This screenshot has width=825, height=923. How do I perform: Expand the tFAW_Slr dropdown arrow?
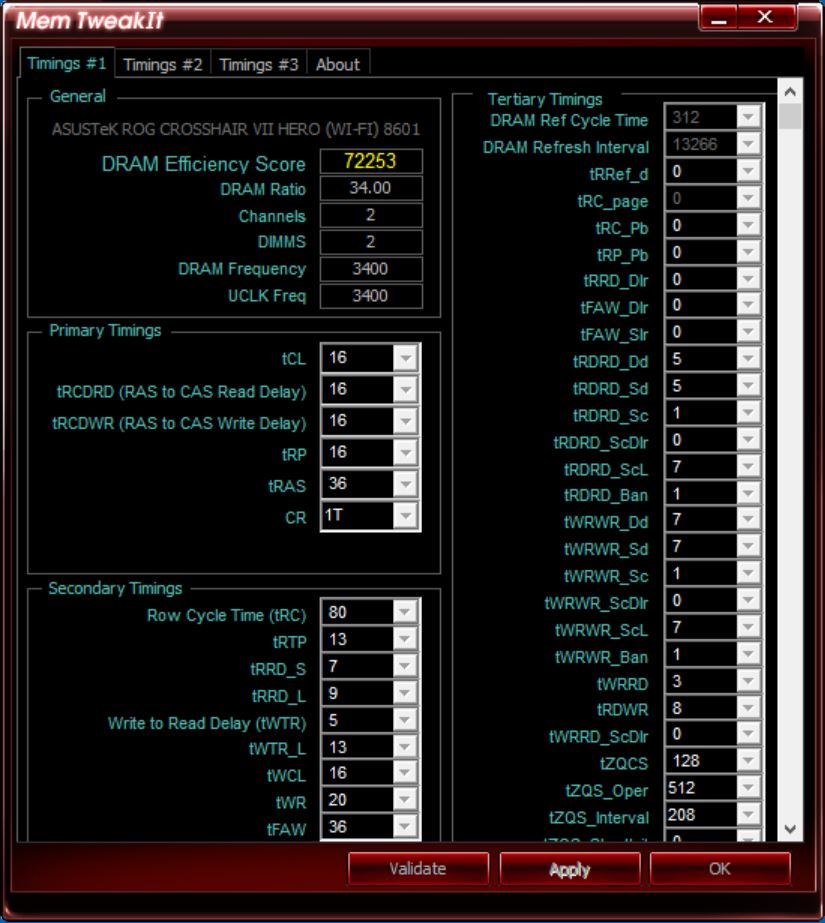(x=749, y=332)
